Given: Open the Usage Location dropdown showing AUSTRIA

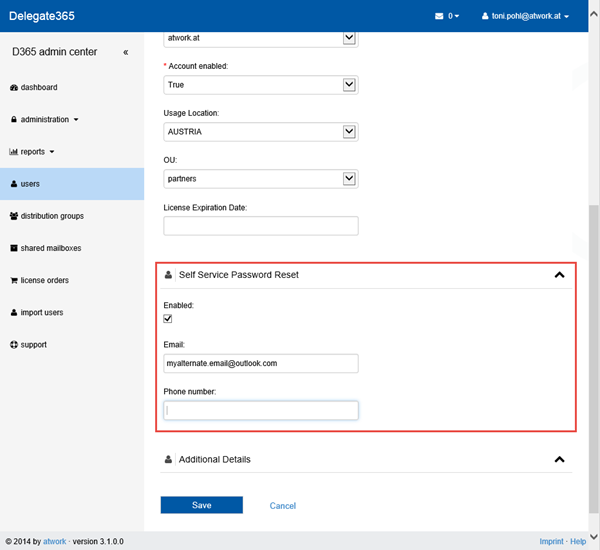Looking at the screenshot, I should [x=349, y=132].
